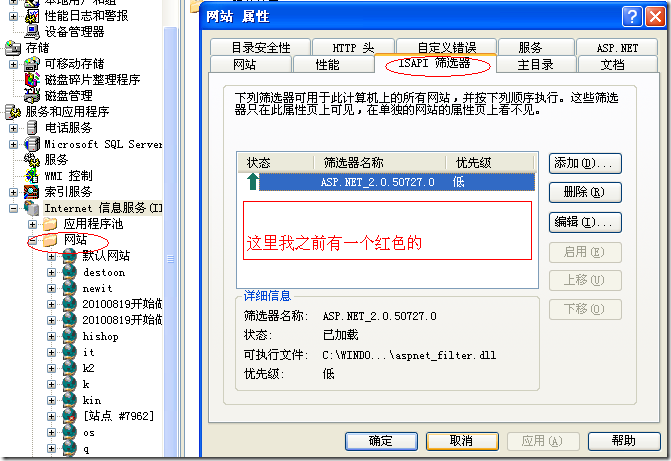
Task: Switch to the 自定义错误 tab
Action: [x=446, y=47]
